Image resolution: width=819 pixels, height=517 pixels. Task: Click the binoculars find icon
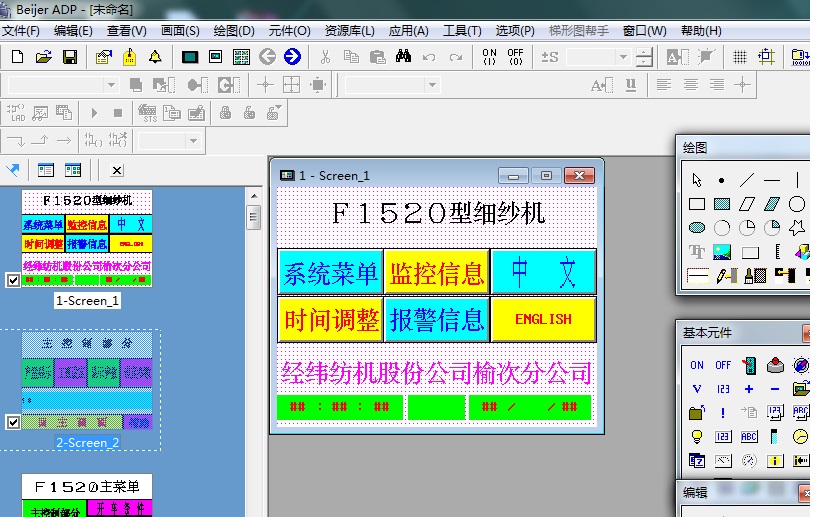403,57
